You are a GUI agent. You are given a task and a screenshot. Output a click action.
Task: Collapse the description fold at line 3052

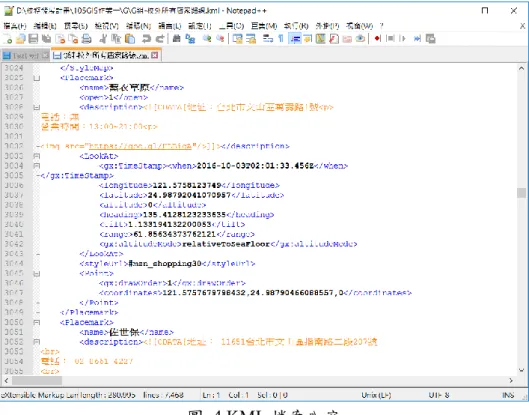coord(37,342)
